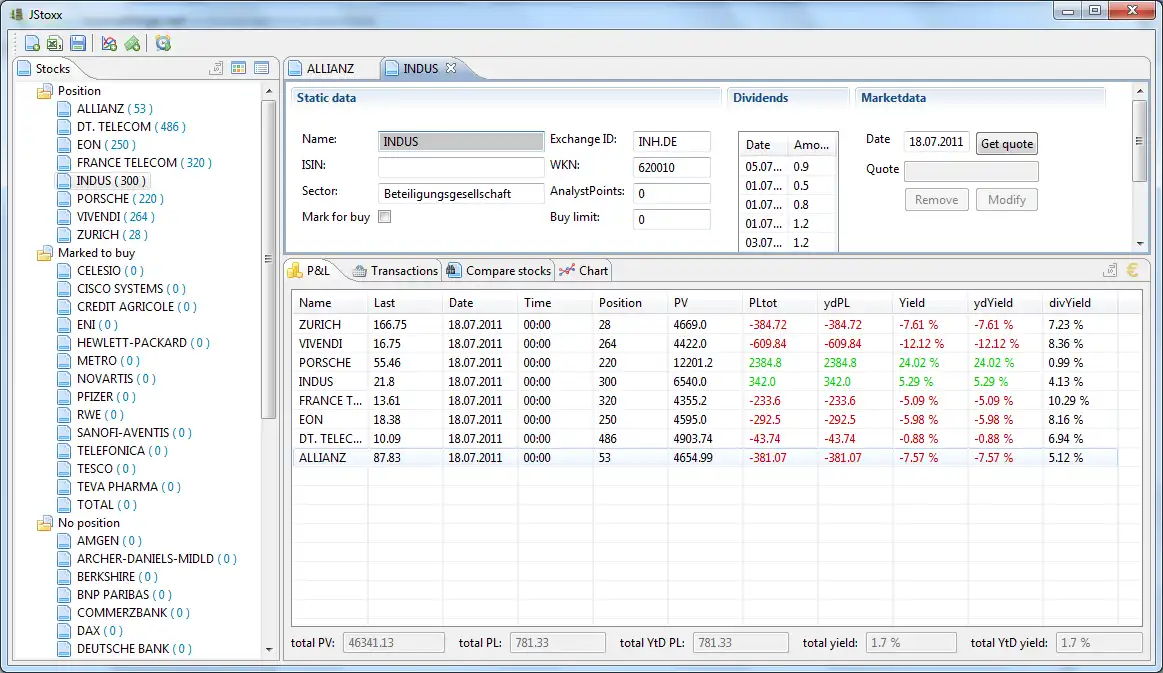Click the coins icon on P&L tab
This screenshot has height=673, width=1163.
[x=295, y=270]
